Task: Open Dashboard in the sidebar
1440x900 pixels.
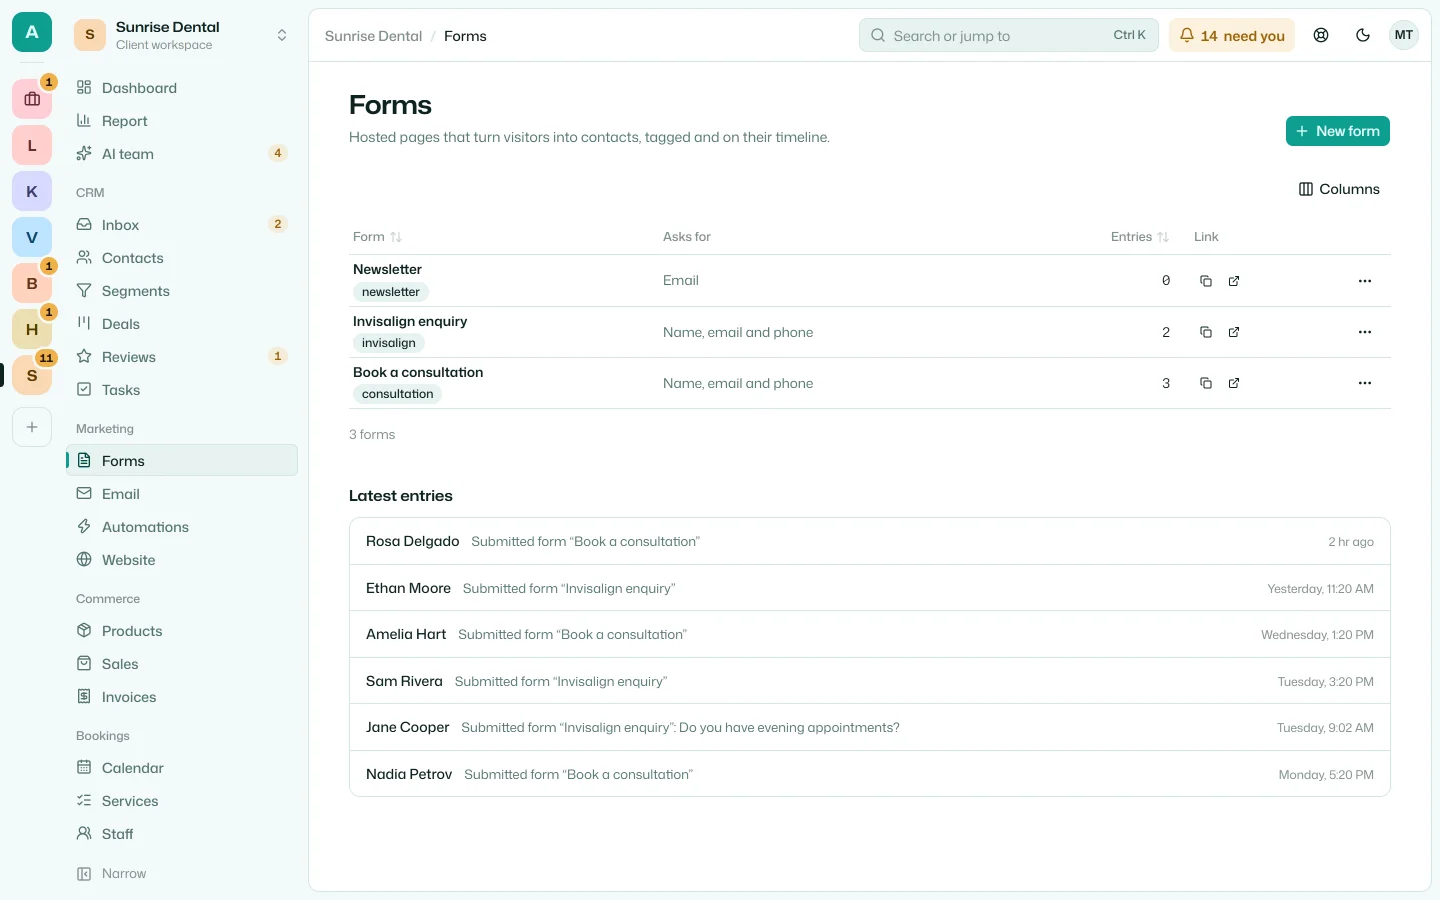Action: click(x=182, y=88)
